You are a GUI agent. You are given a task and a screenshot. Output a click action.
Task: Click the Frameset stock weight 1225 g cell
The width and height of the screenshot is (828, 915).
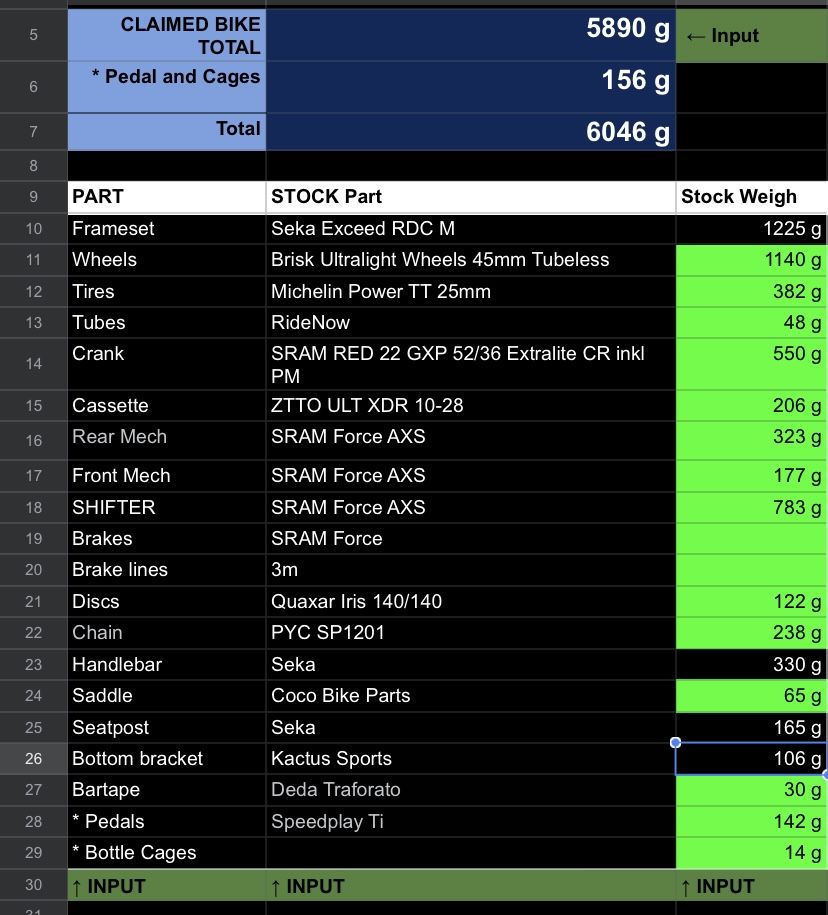click(x=751, y=229)
